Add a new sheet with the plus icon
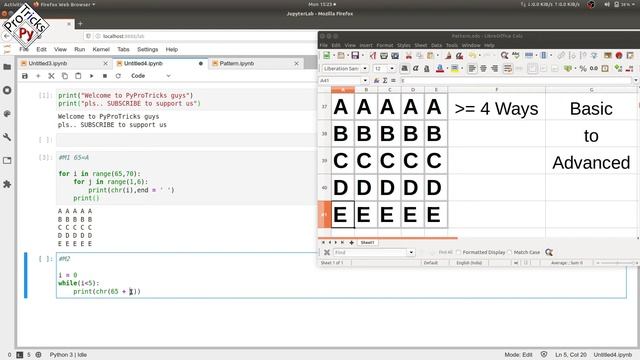Image resolution: width=640 pixels, height=360 pixels. 351,242
